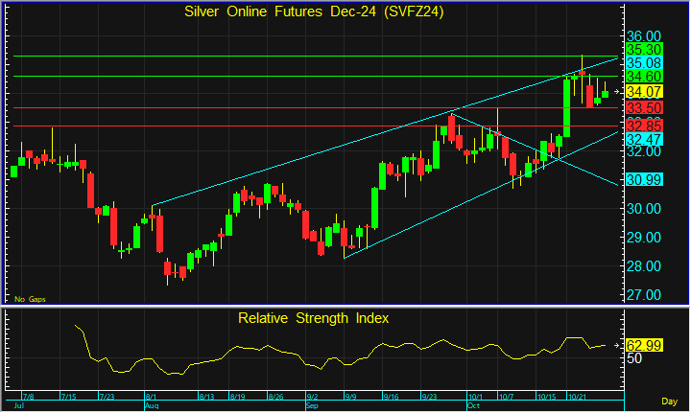Click the 8/19 date marker
This screenshot has width=691, height=413.
pos(238,397)
